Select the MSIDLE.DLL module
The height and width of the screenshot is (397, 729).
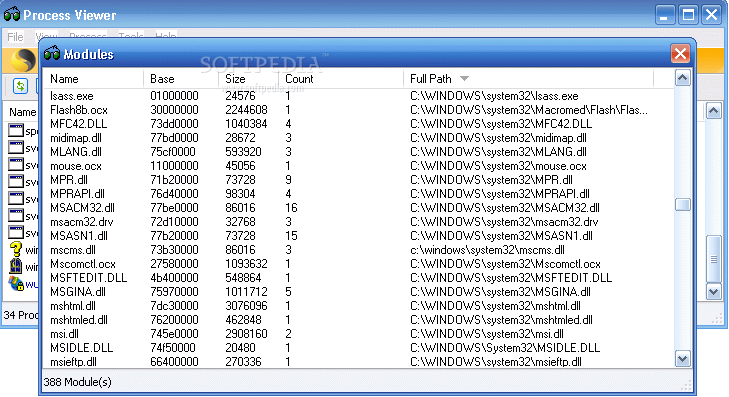[81, 348]
